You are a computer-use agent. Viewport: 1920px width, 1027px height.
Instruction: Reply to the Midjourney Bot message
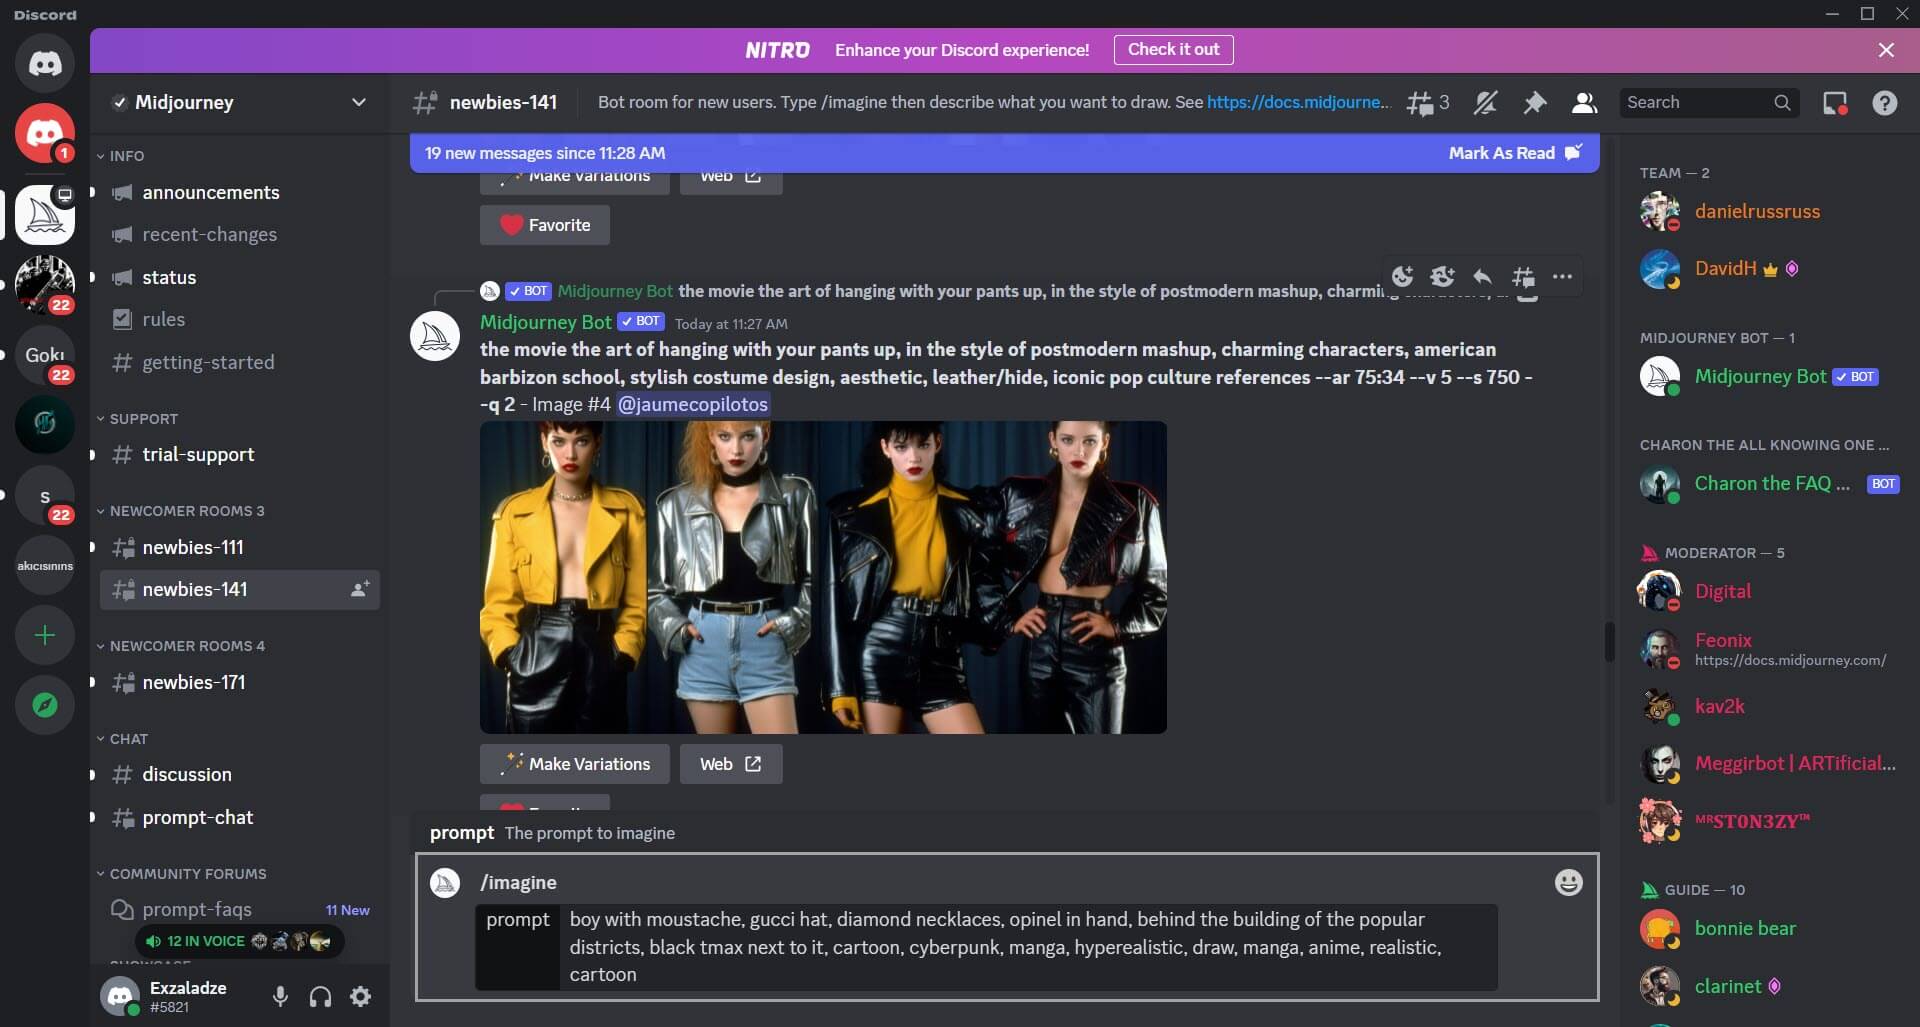[1482, 276]
